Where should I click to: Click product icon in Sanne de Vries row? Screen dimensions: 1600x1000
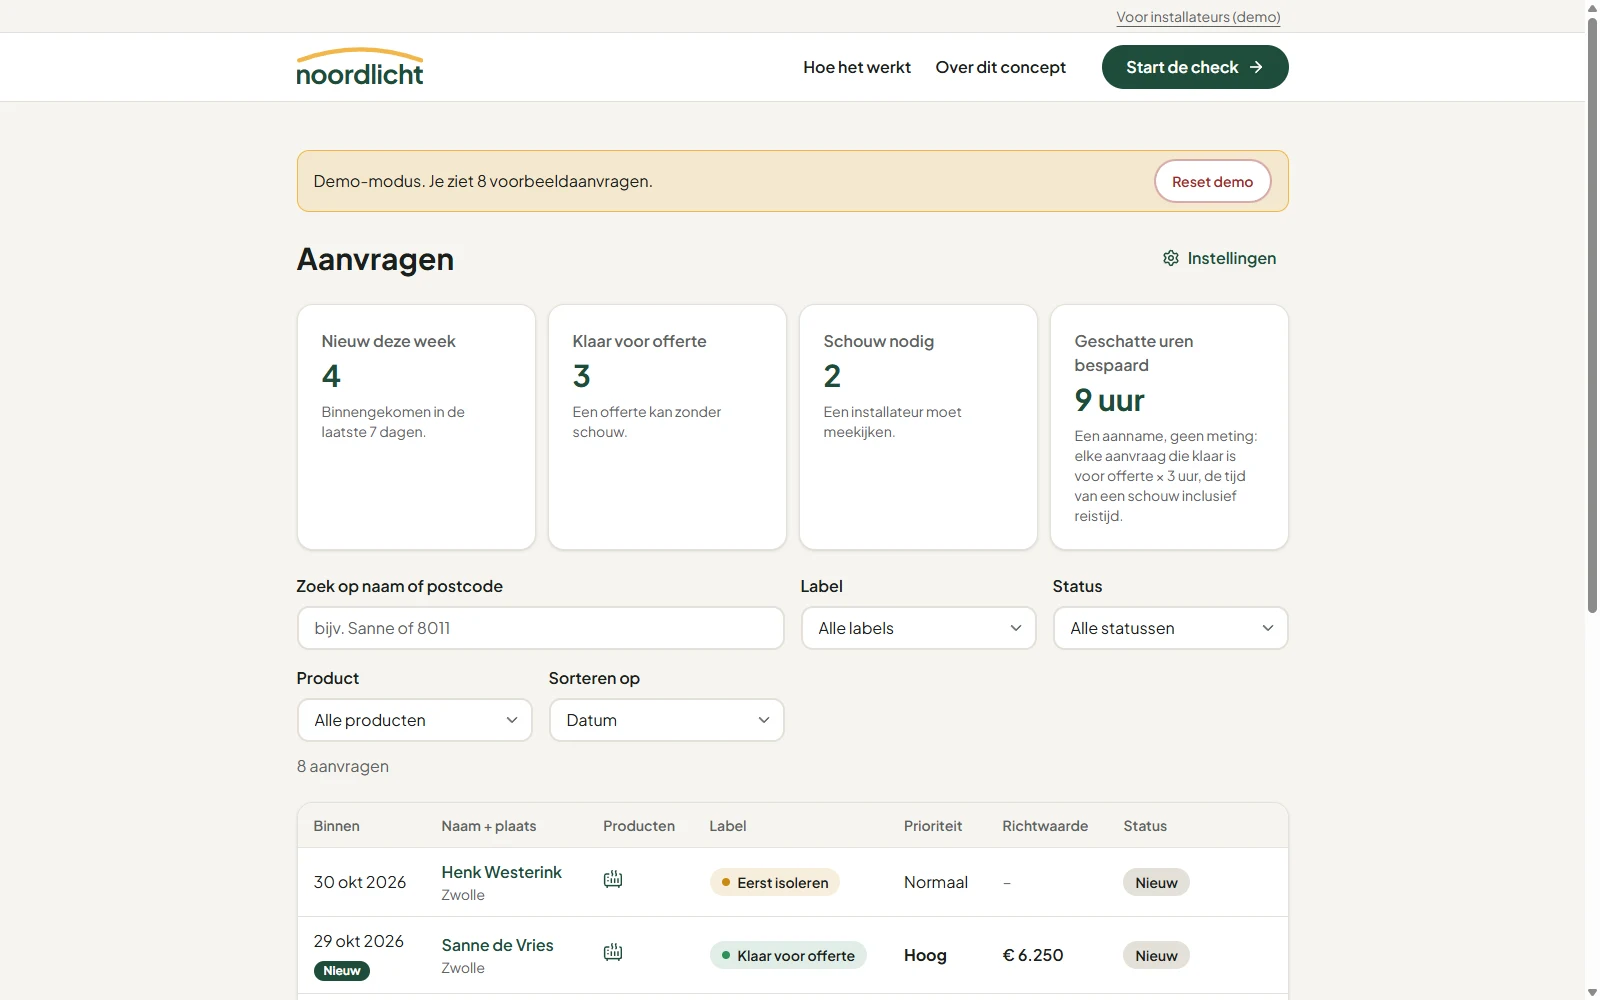(613, 952)
